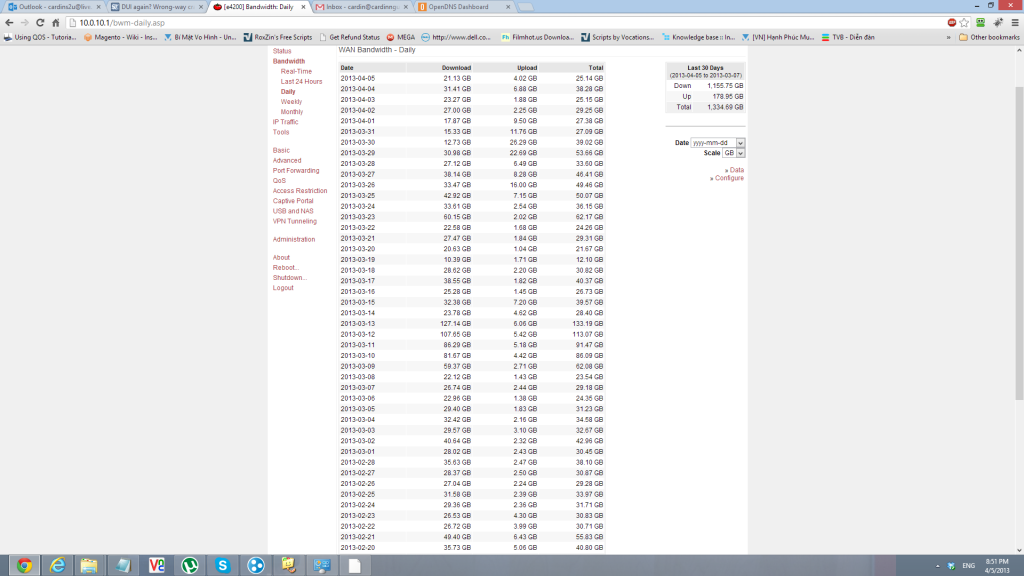This screenshot has height=576, width=1024.
Task: Switch to the Outlook browser tab
Action: (x=50, y=6)
